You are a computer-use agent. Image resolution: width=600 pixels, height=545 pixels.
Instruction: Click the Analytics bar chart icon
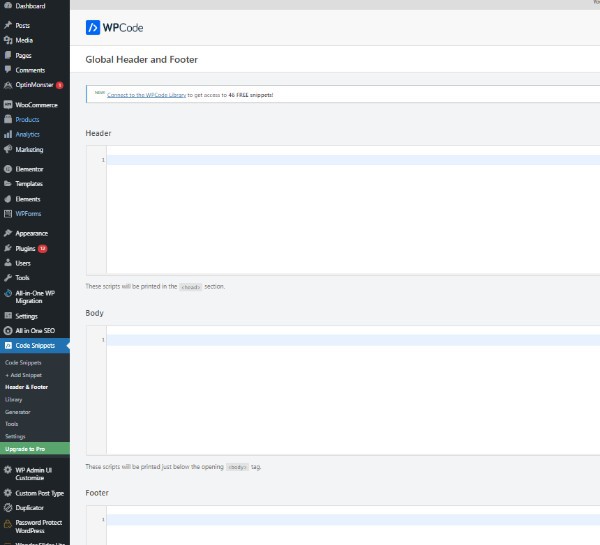tap(8, 134)
